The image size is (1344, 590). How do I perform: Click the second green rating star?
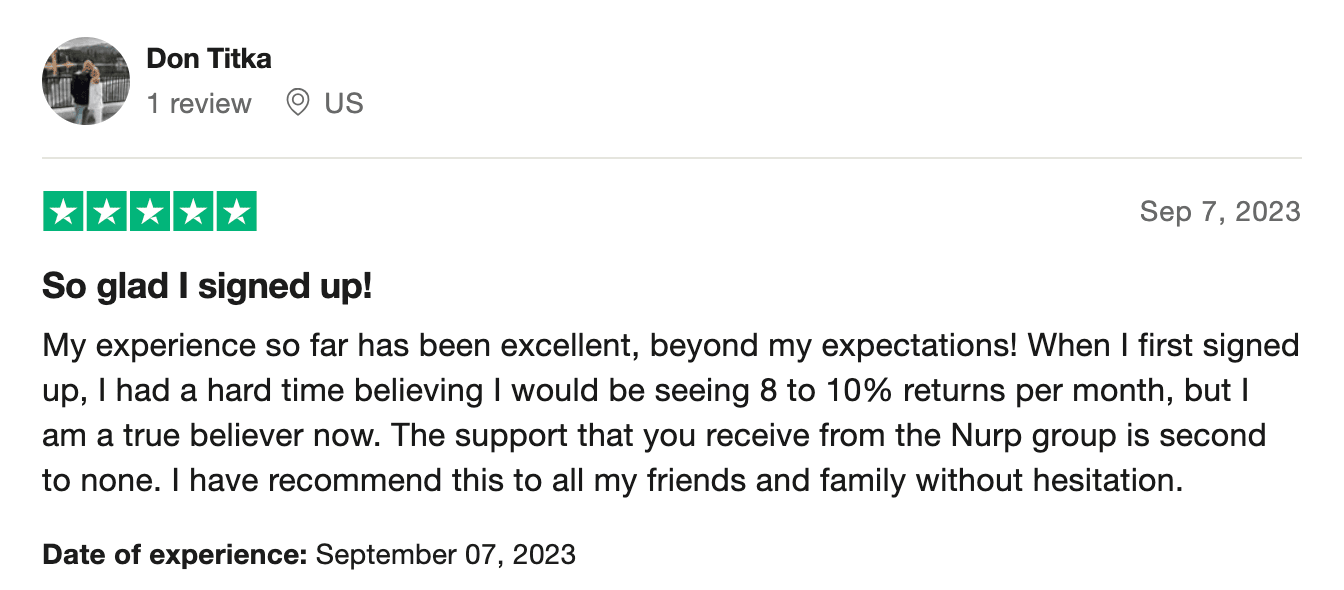(x=107, y=211)
